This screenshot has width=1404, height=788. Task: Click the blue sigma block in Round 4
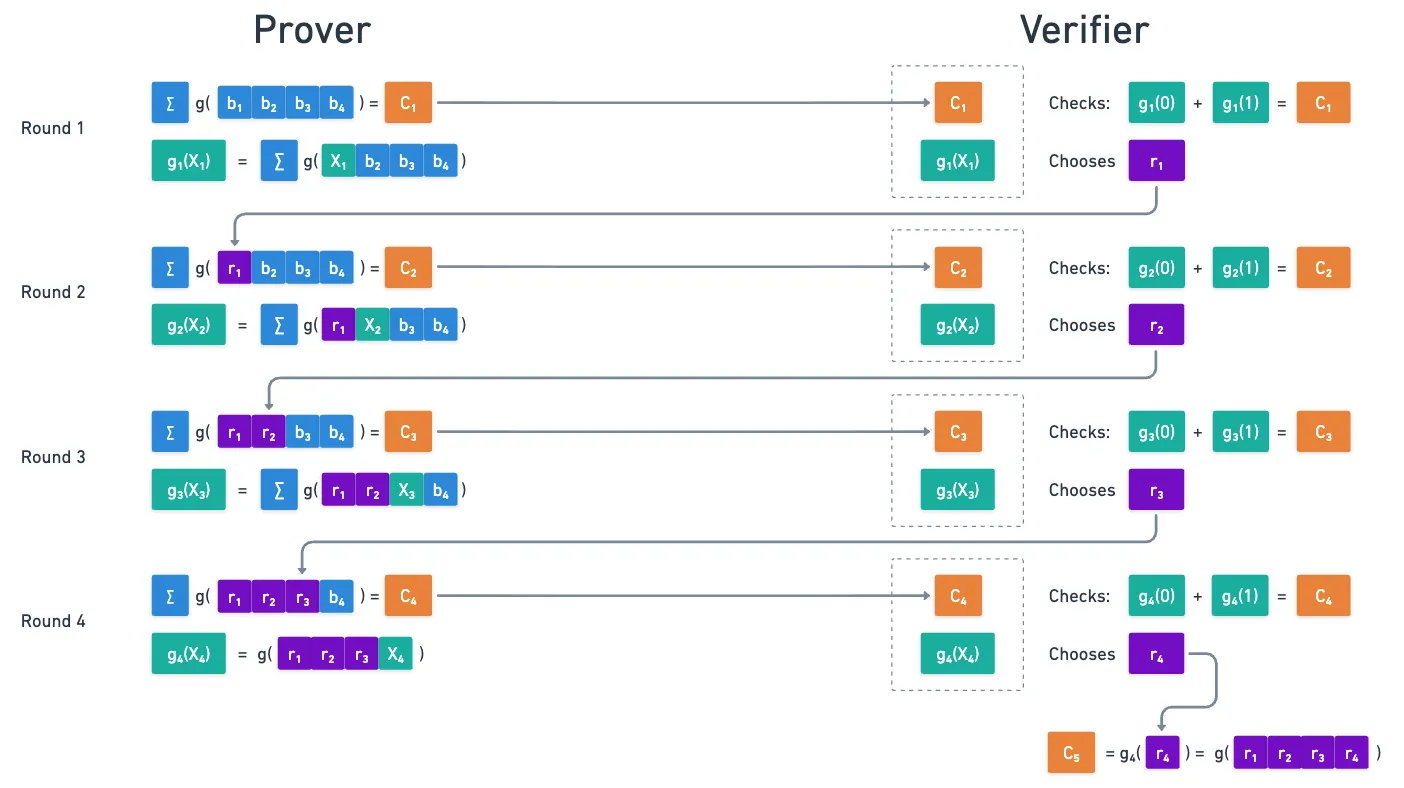point(170,596)
